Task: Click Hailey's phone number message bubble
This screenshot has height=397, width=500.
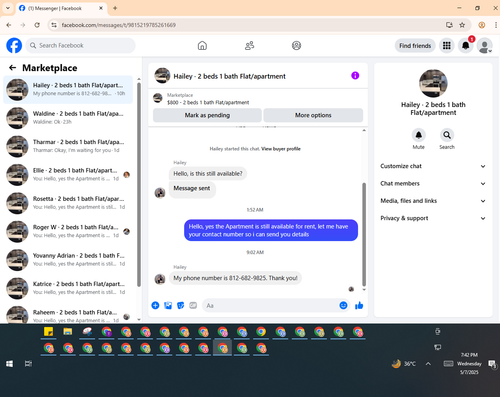Action: tap(235, 278)
